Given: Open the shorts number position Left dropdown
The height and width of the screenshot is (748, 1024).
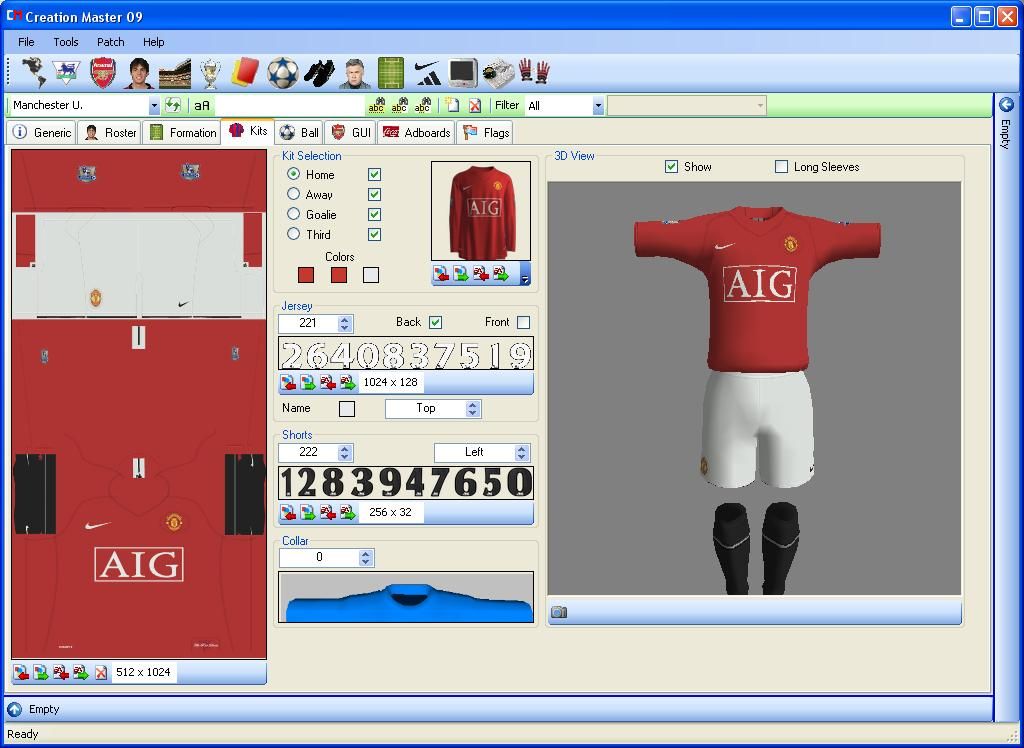Looking at the screenshot, I should coord(521,452).
